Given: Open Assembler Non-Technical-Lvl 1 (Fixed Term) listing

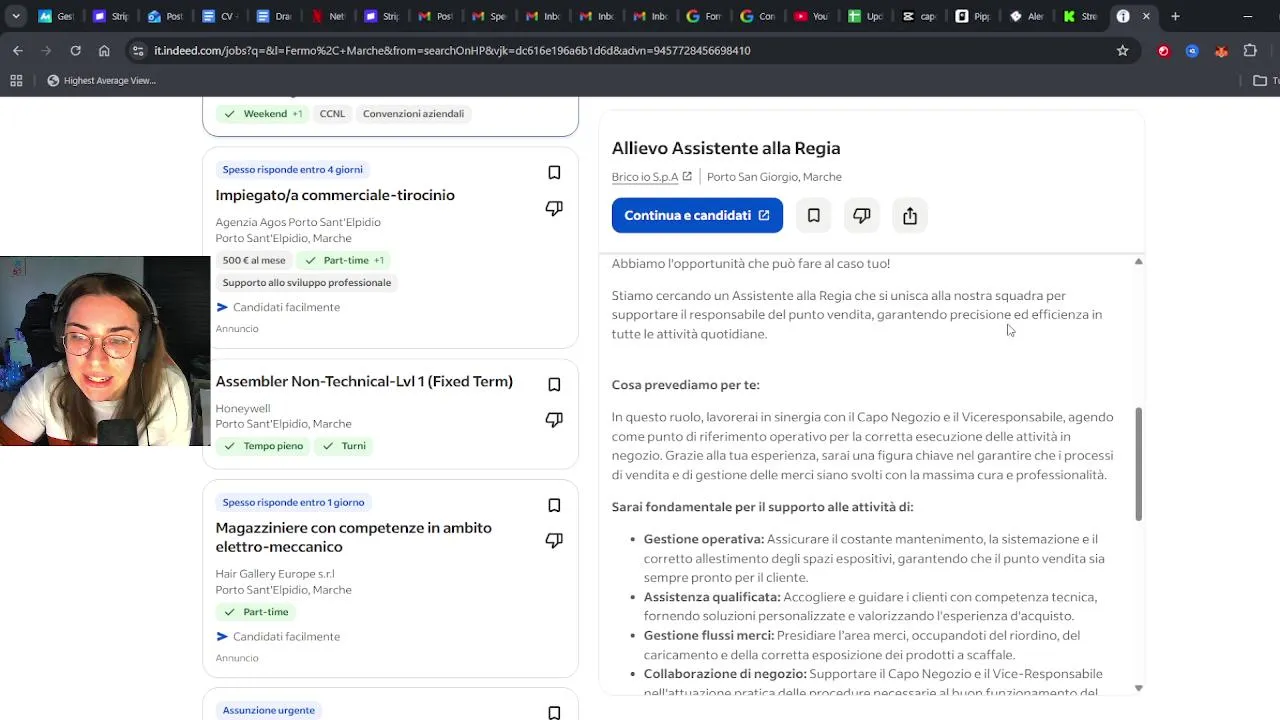Looking at the screenshot, I should coord(364,382).
